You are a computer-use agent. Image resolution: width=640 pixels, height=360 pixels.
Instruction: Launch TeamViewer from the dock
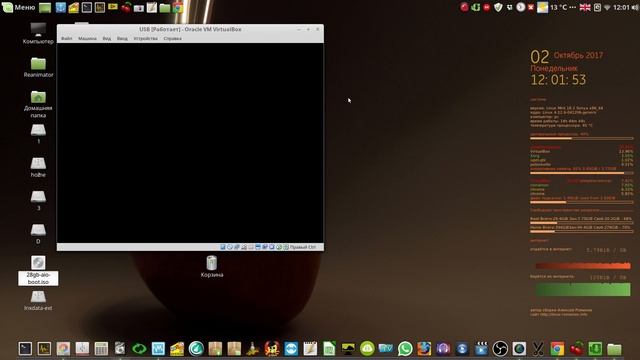(x=291, y=349)
